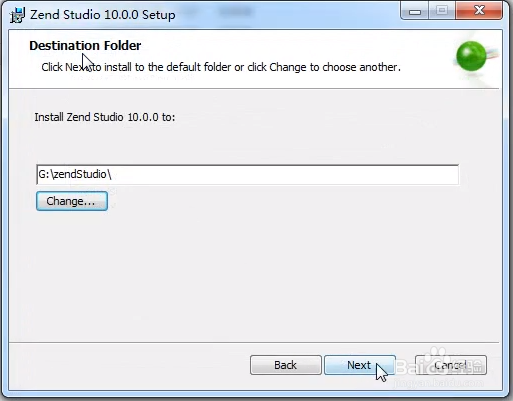Screen dimensions: 513x401
Task: Proceed with the Next button
Action: [x=360, y=365]
